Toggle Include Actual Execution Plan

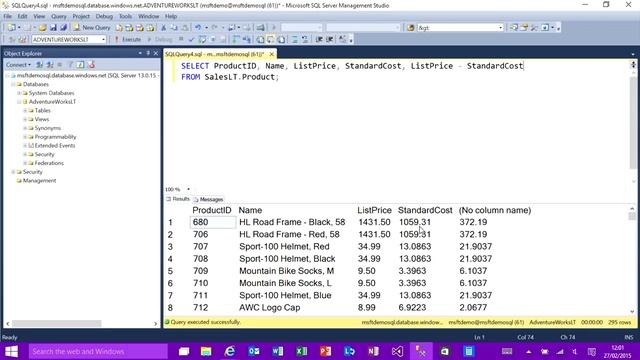[x=236, y=40]
